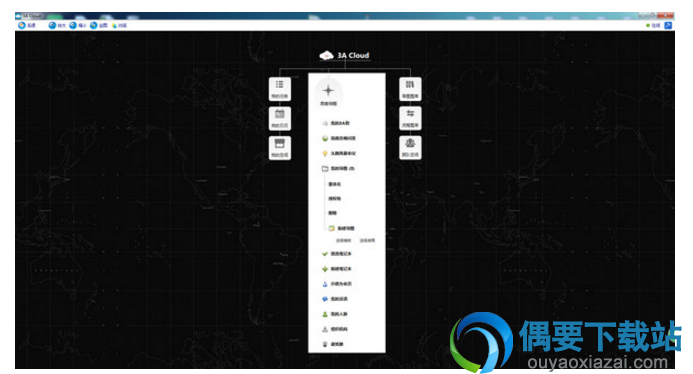693x374 pixels.
Task: Open the blue chat bubble item
Action: (x=335, y=299)
